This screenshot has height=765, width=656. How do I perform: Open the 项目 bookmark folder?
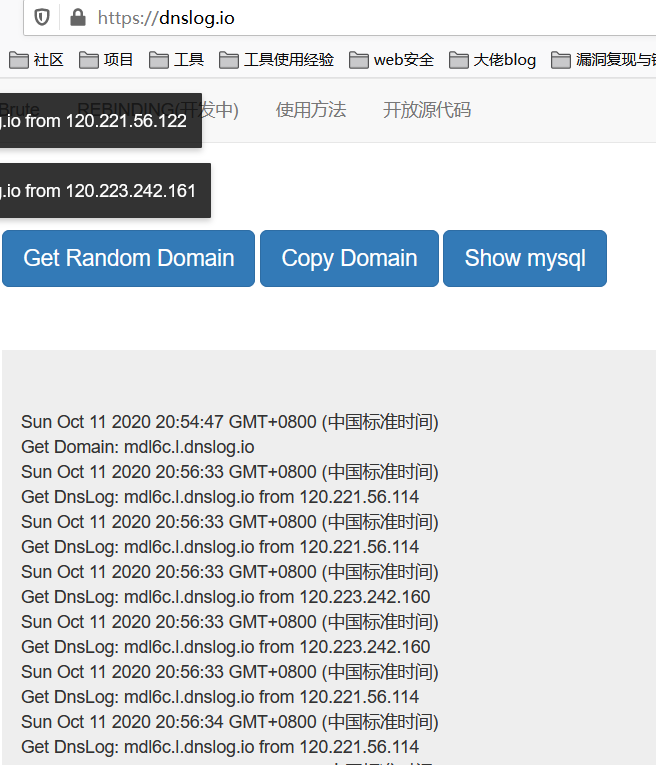click(106, 60)
